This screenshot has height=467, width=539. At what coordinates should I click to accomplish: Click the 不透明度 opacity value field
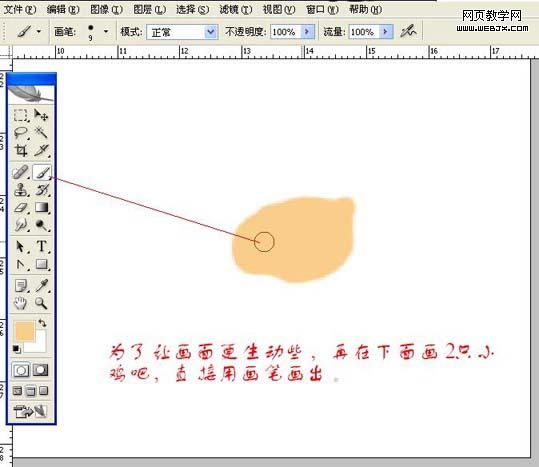(x=286, y=32)
